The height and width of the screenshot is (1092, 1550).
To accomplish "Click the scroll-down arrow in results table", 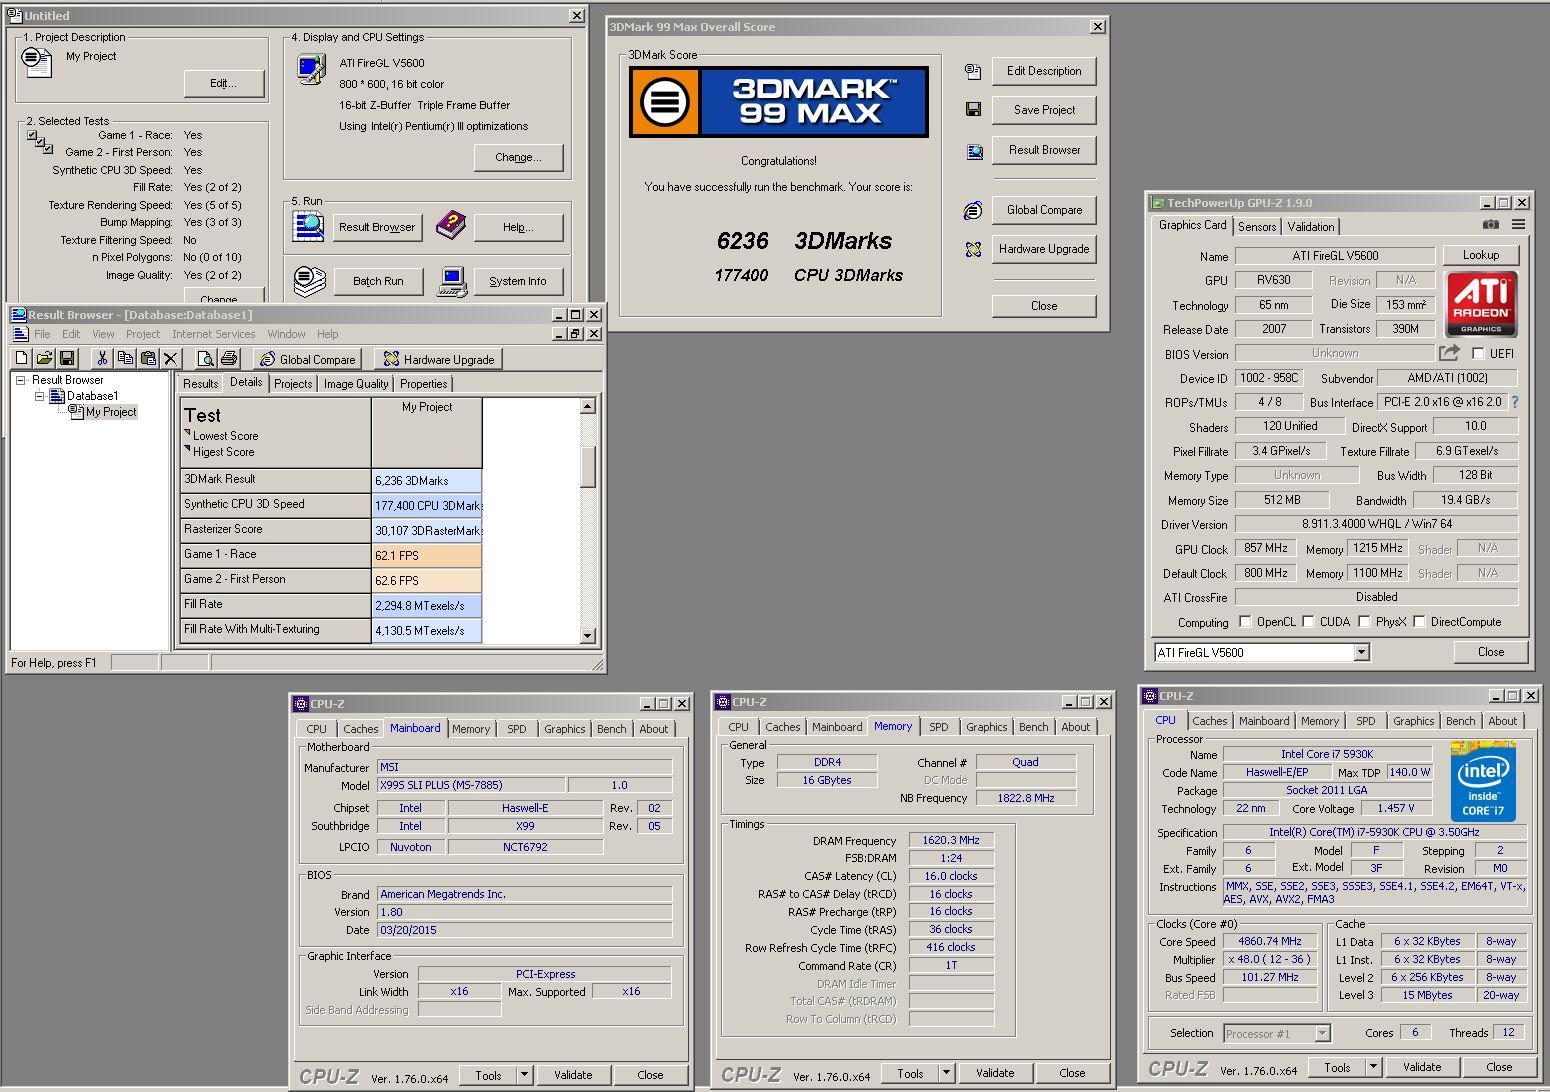I will pos(588,635).
